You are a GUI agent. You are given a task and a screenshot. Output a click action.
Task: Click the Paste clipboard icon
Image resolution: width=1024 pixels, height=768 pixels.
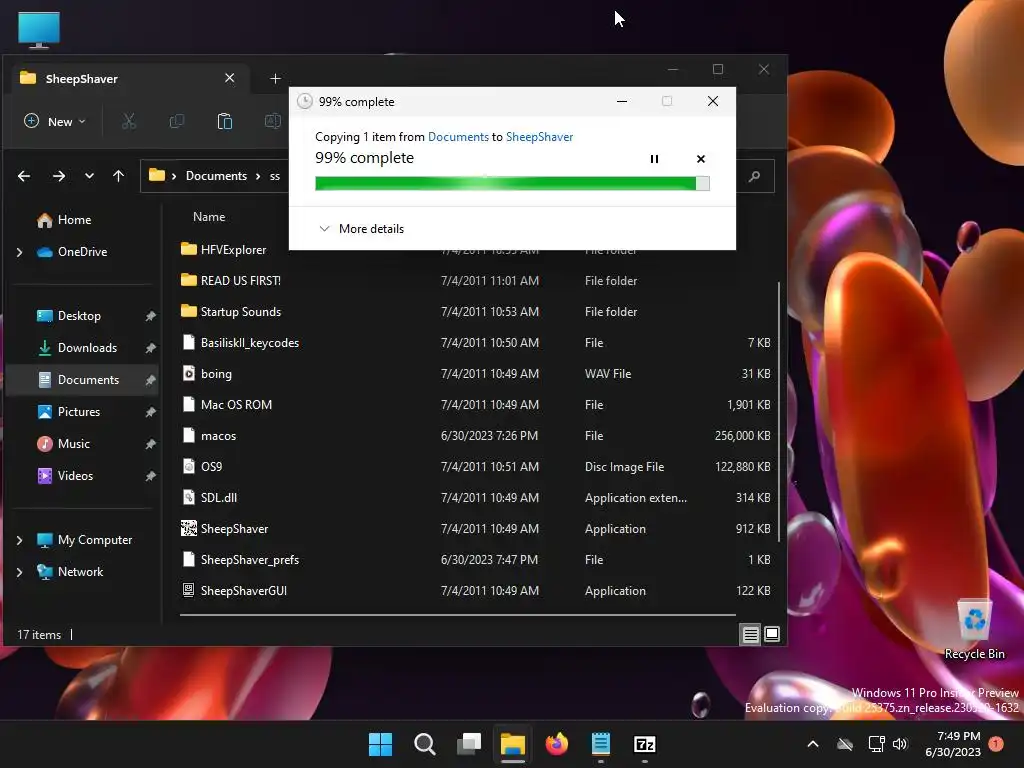[225, 121]
